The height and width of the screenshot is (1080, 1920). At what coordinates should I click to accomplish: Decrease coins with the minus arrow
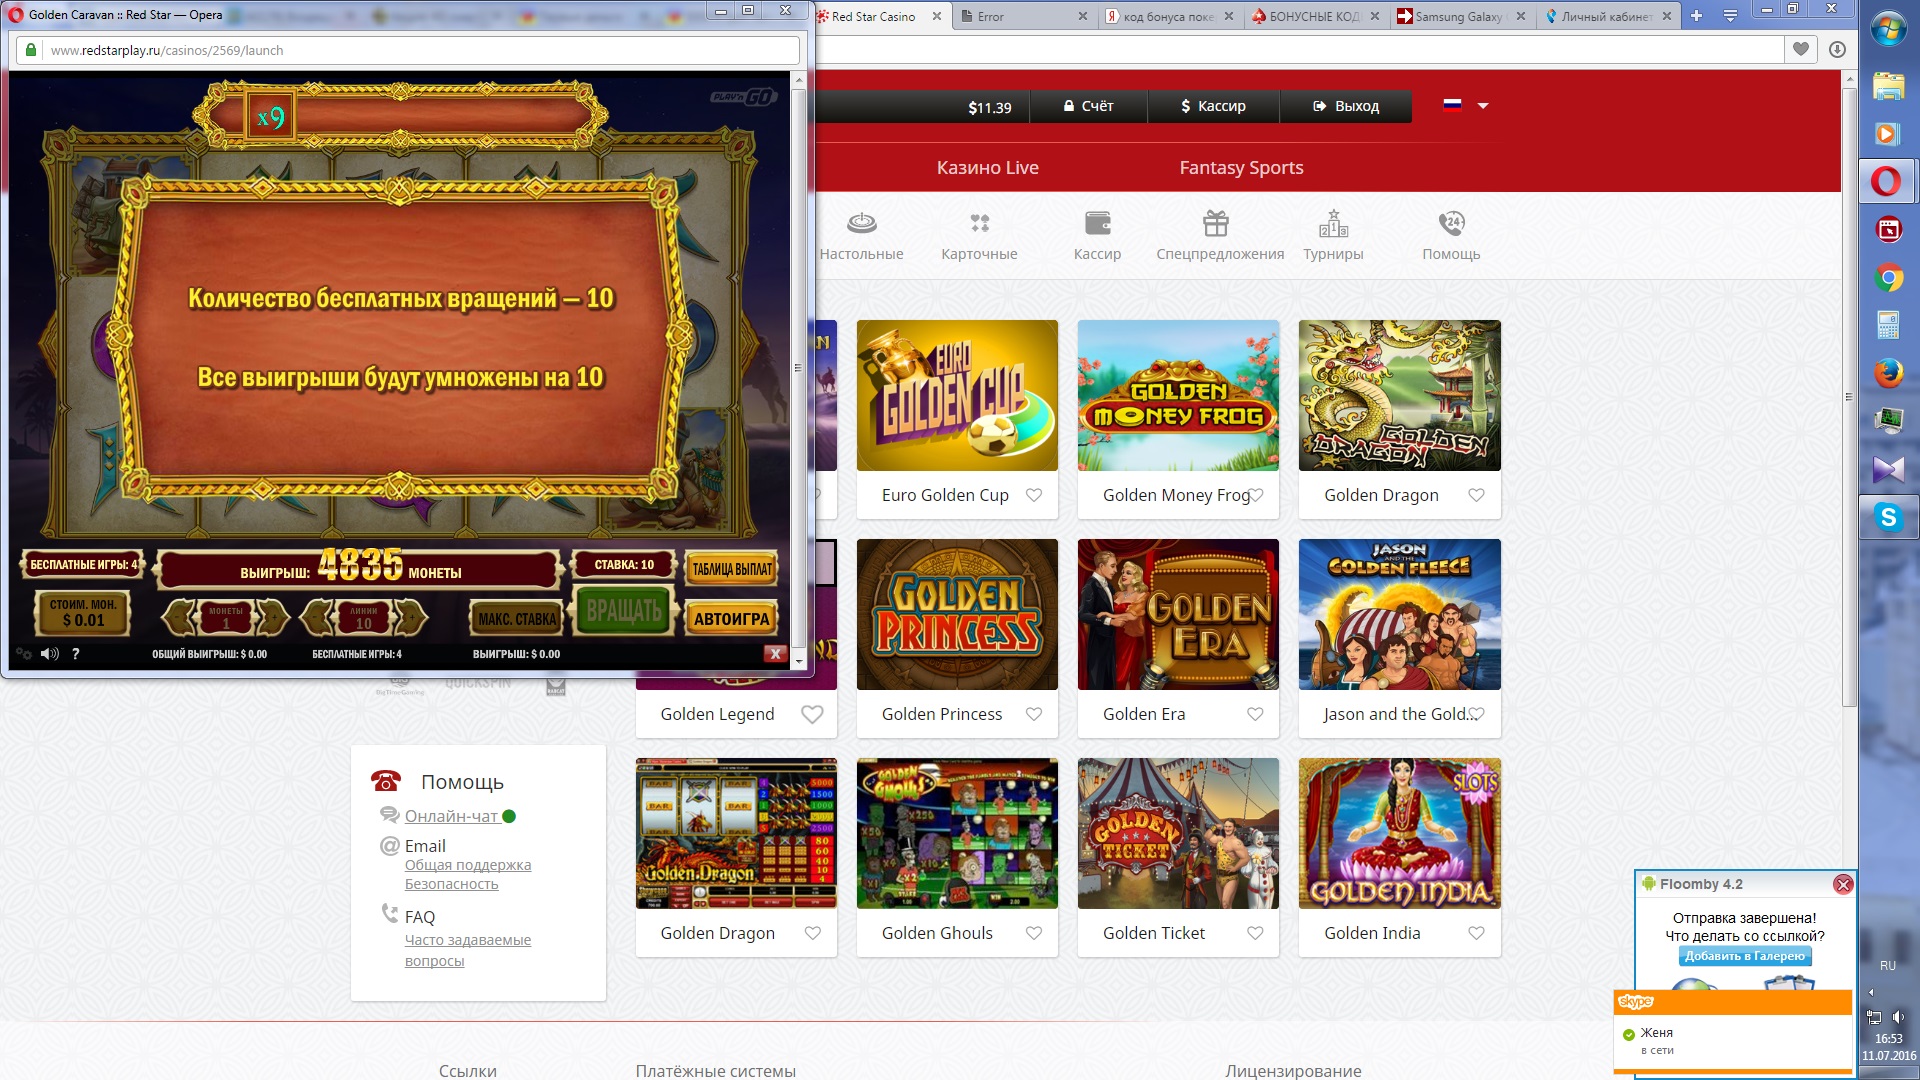pyautogui.click(x=179, y=618)
